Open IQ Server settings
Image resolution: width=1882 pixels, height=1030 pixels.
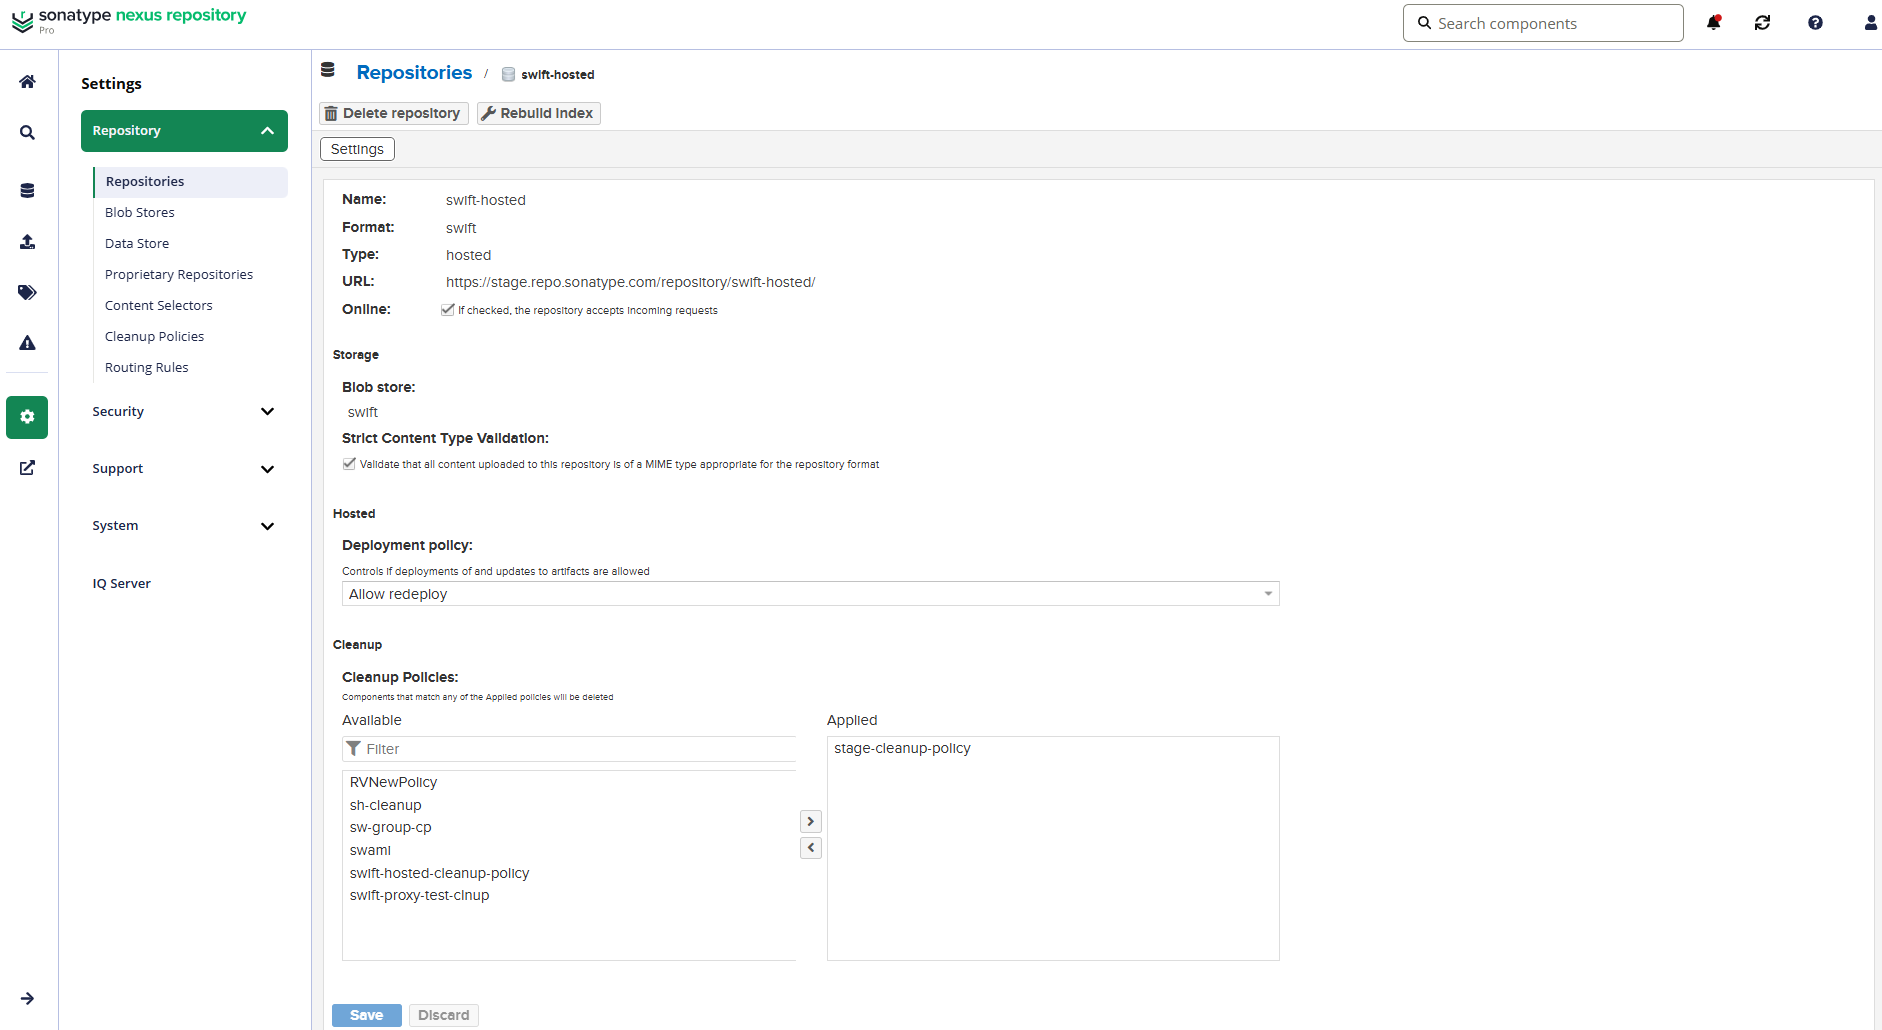[122, 584]
